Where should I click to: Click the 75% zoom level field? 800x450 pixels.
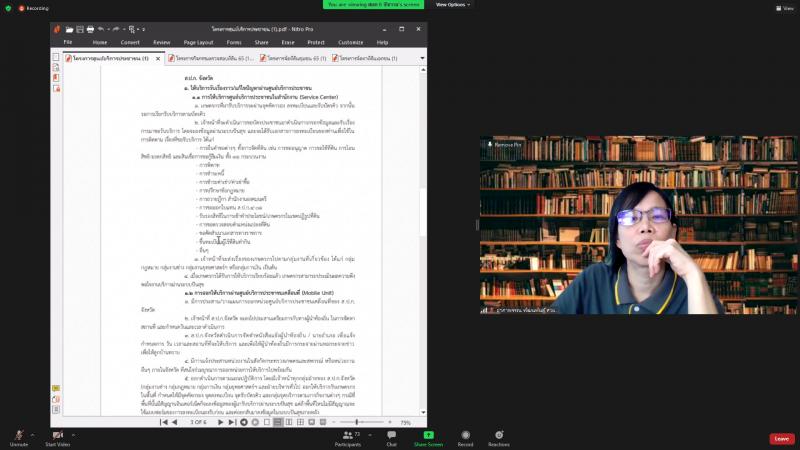pos(406,423)
